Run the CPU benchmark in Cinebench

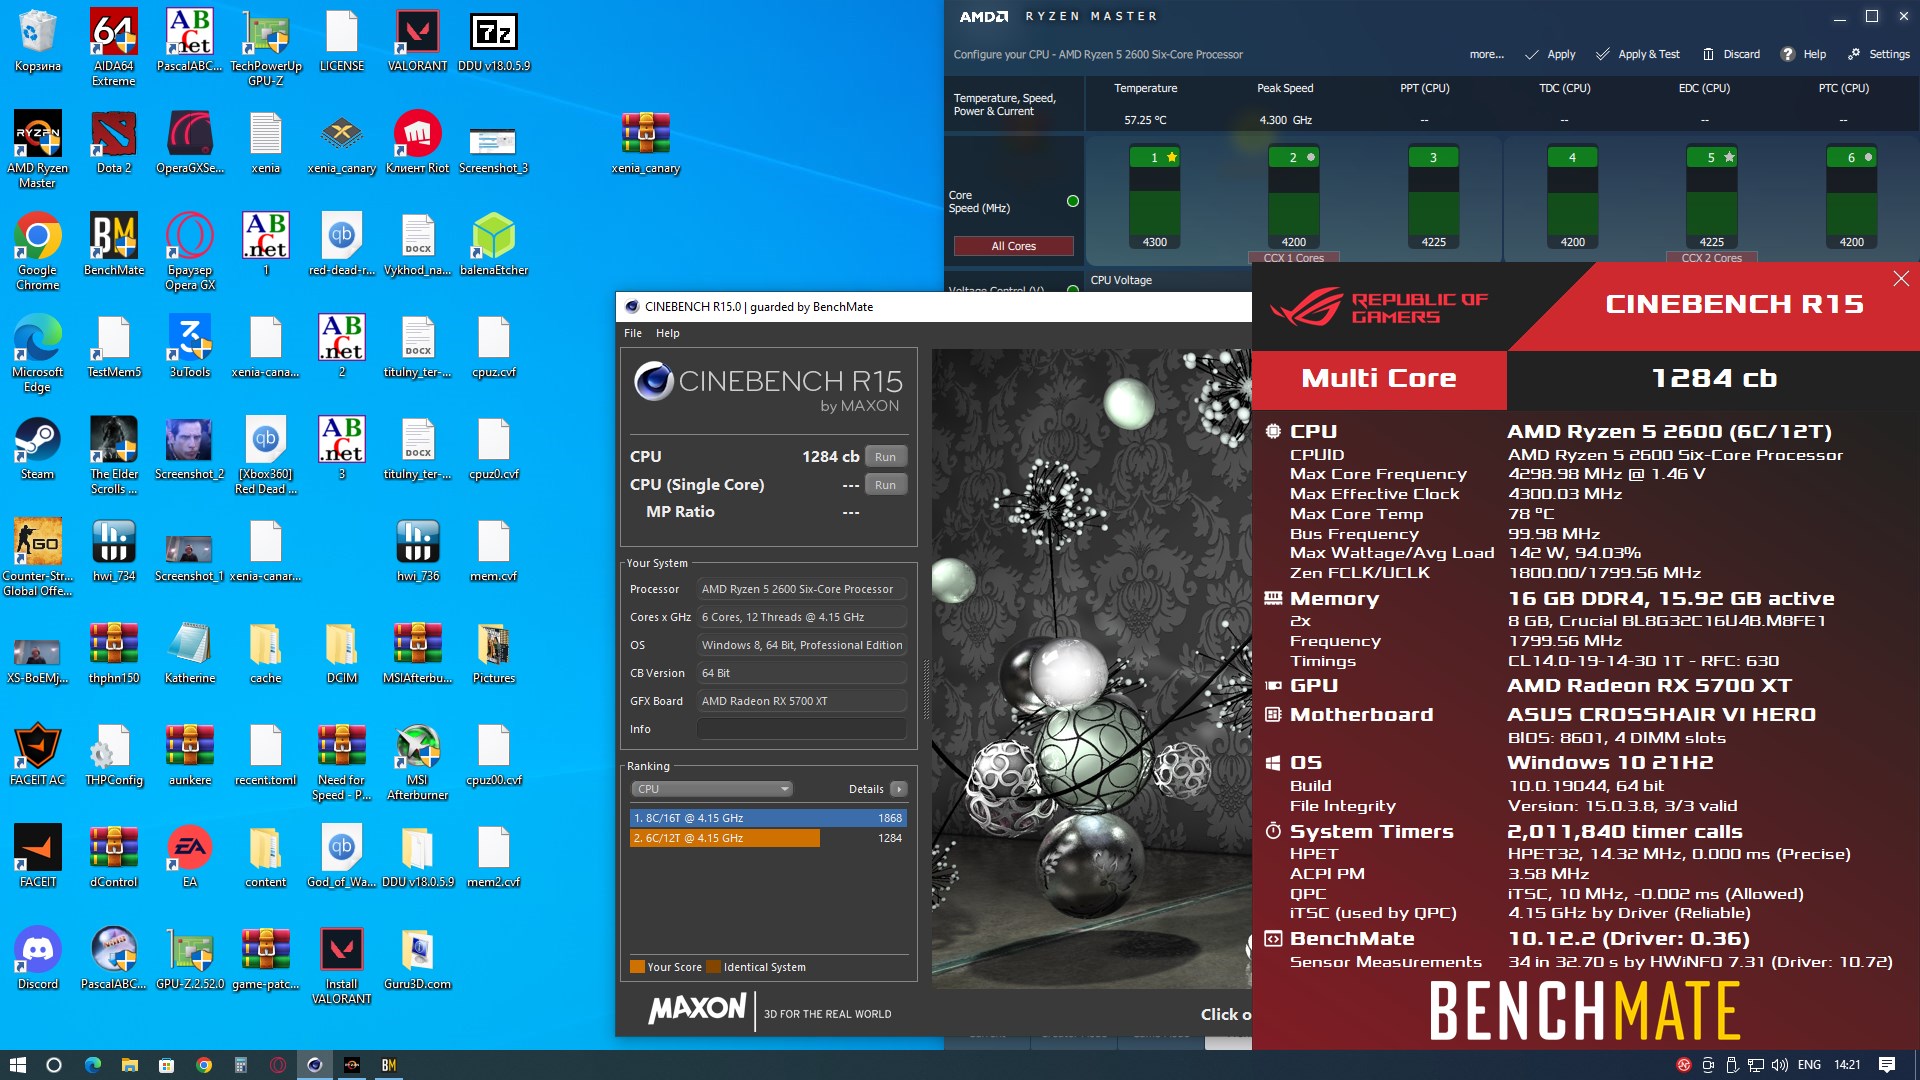(885, 457)
